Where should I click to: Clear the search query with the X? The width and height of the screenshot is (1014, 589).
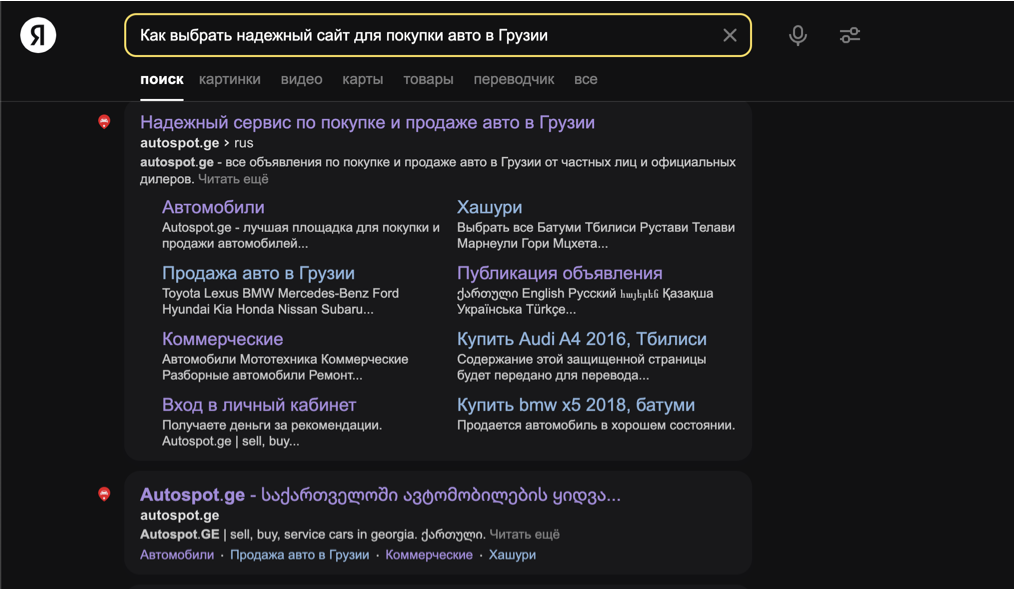729,35
